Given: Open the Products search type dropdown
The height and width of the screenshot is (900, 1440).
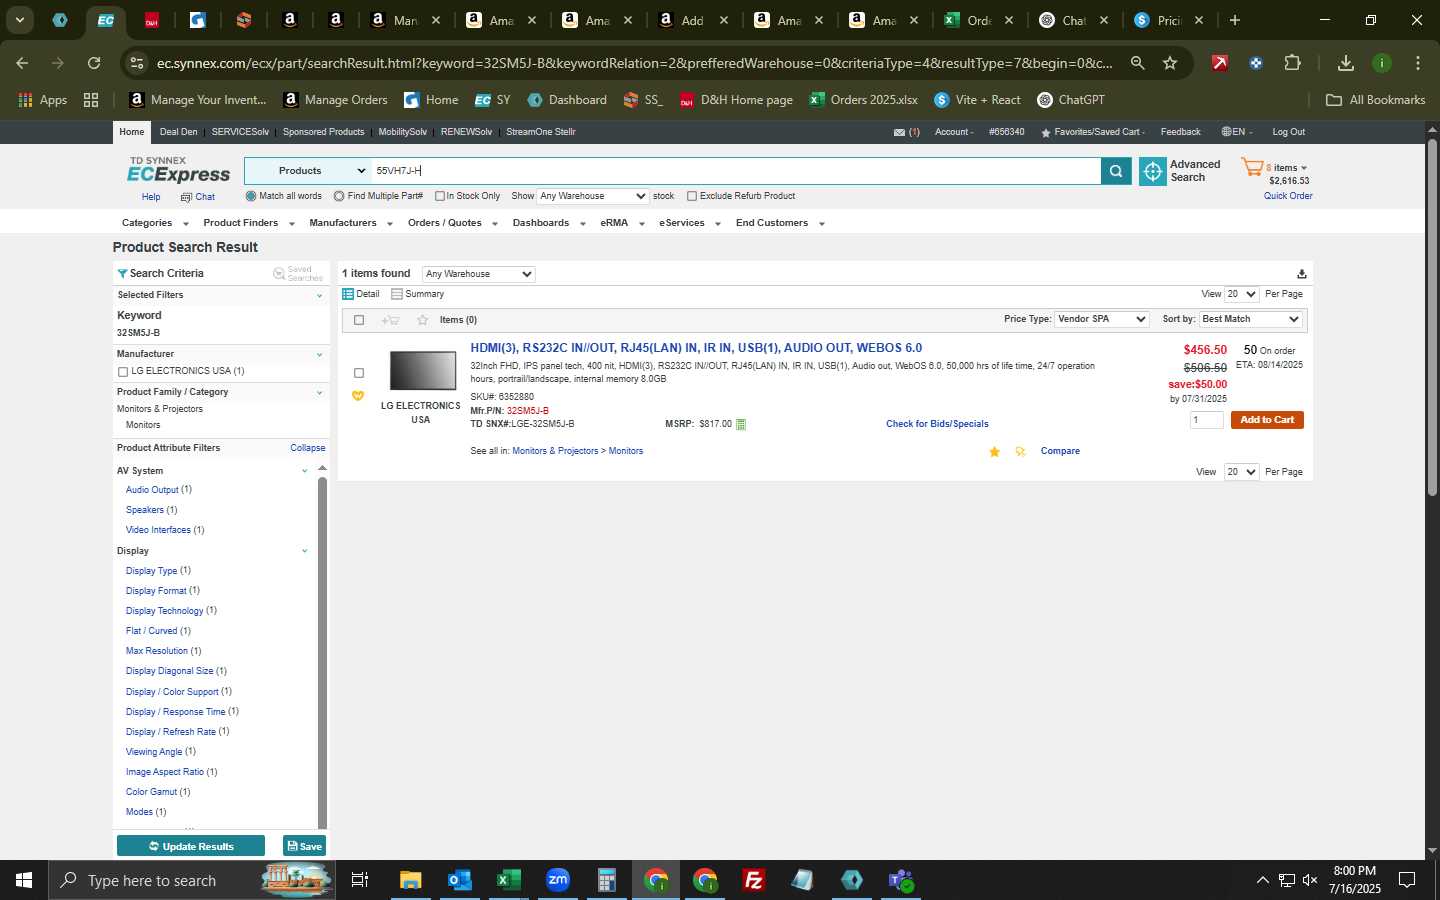Looking at the screenshot, I should tap(308, 171).
